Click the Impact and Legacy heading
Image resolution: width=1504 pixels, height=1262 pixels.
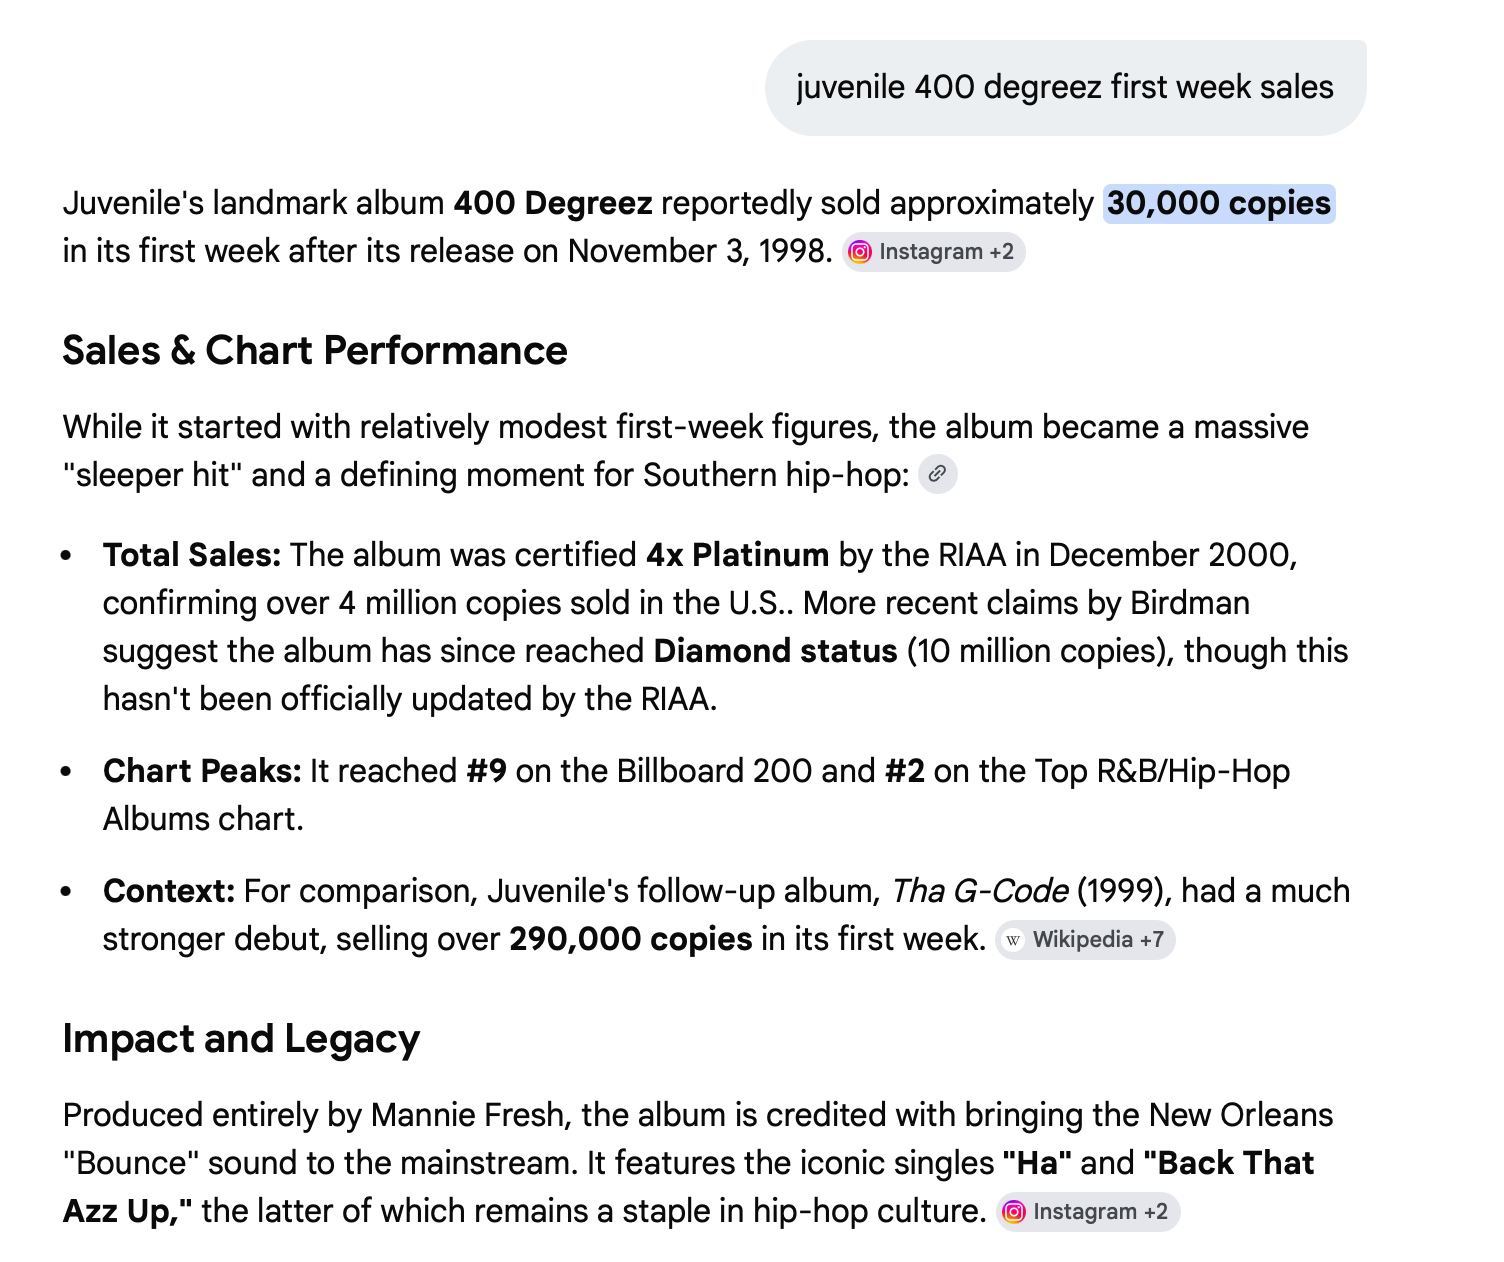(x=241, y=1039)
